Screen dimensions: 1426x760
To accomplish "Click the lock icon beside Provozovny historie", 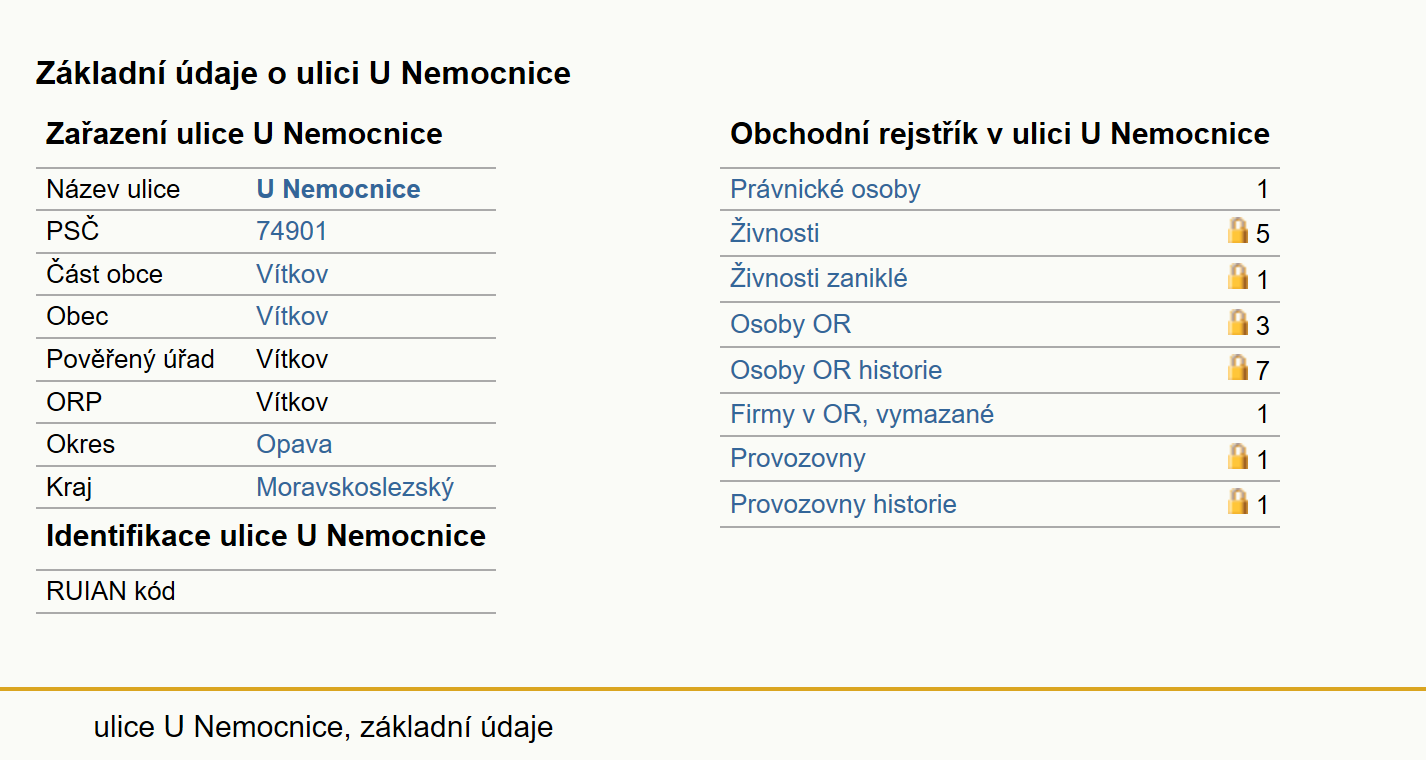I will click(x=1238, y=501).
